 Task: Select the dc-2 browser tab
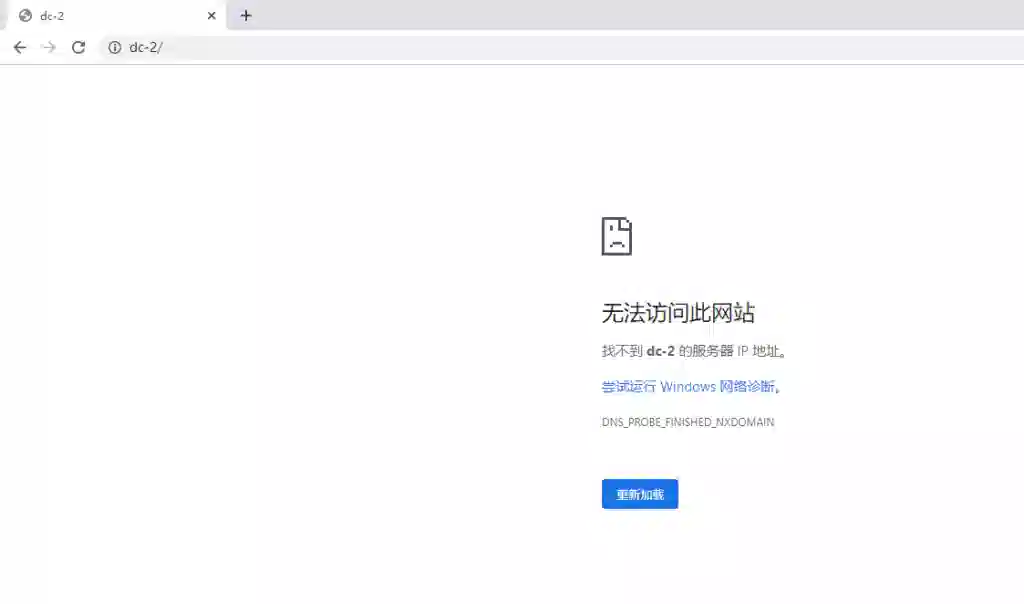[x=116, y=16]
